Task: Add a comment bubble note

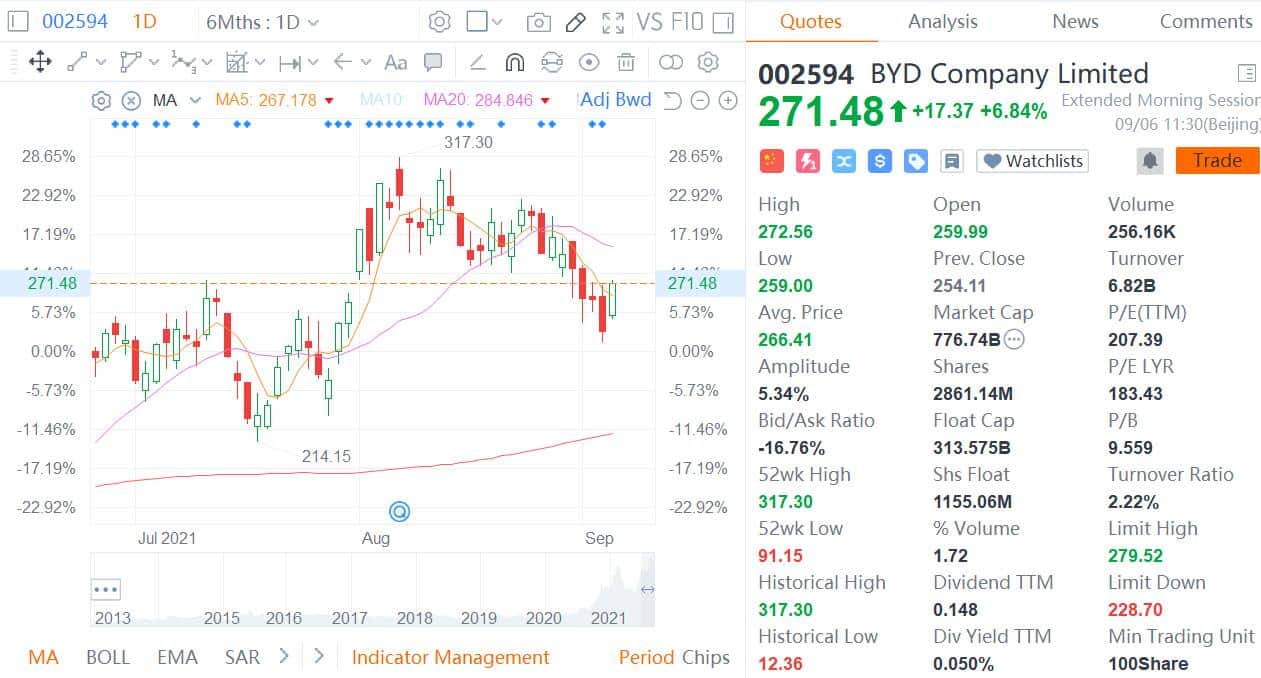Action: coord(433,62)
